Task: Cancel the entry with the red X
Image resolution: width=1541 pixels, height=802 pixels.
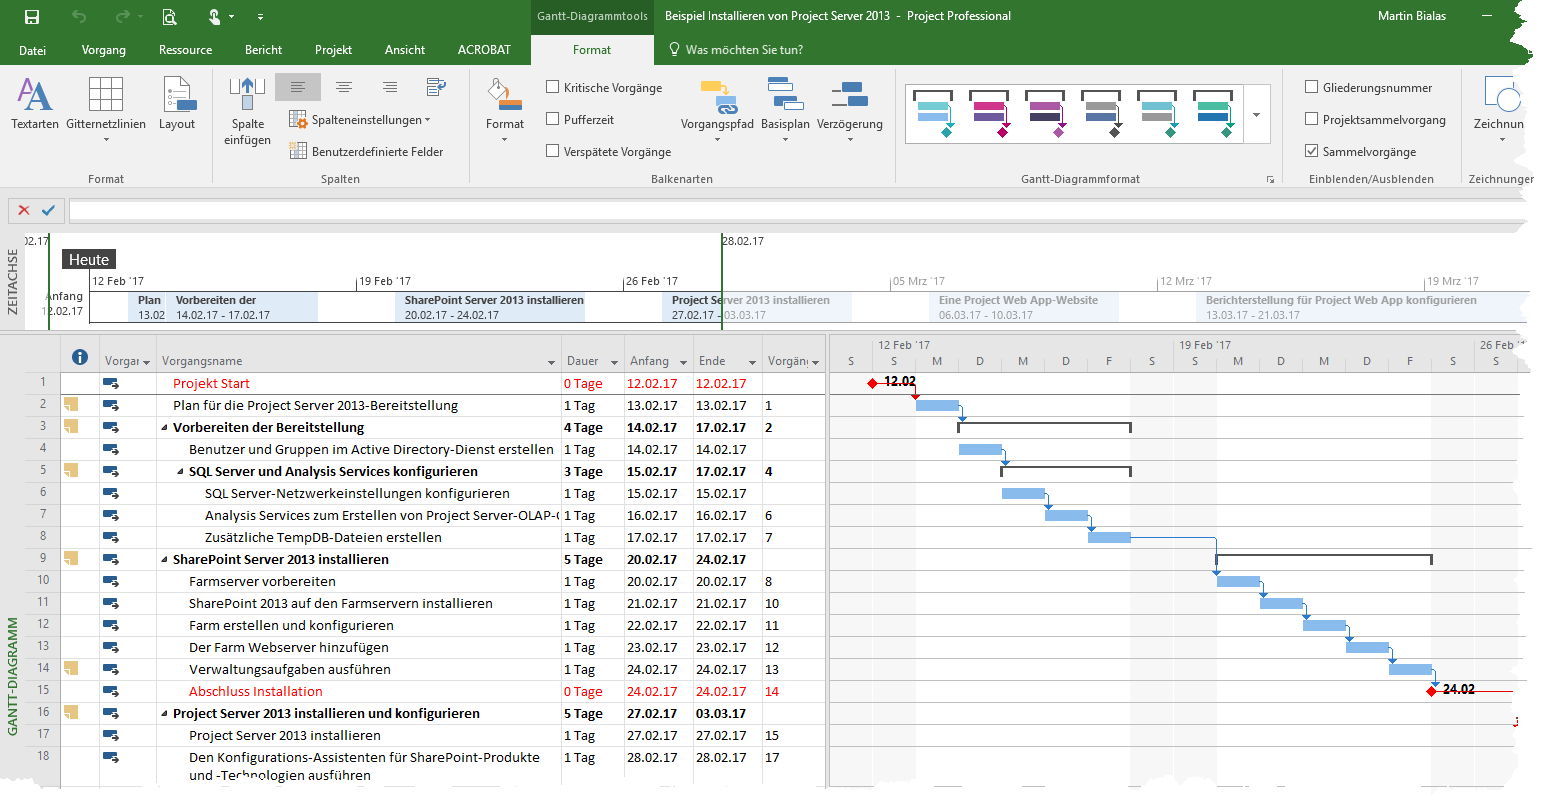Action: coord(24,210)
